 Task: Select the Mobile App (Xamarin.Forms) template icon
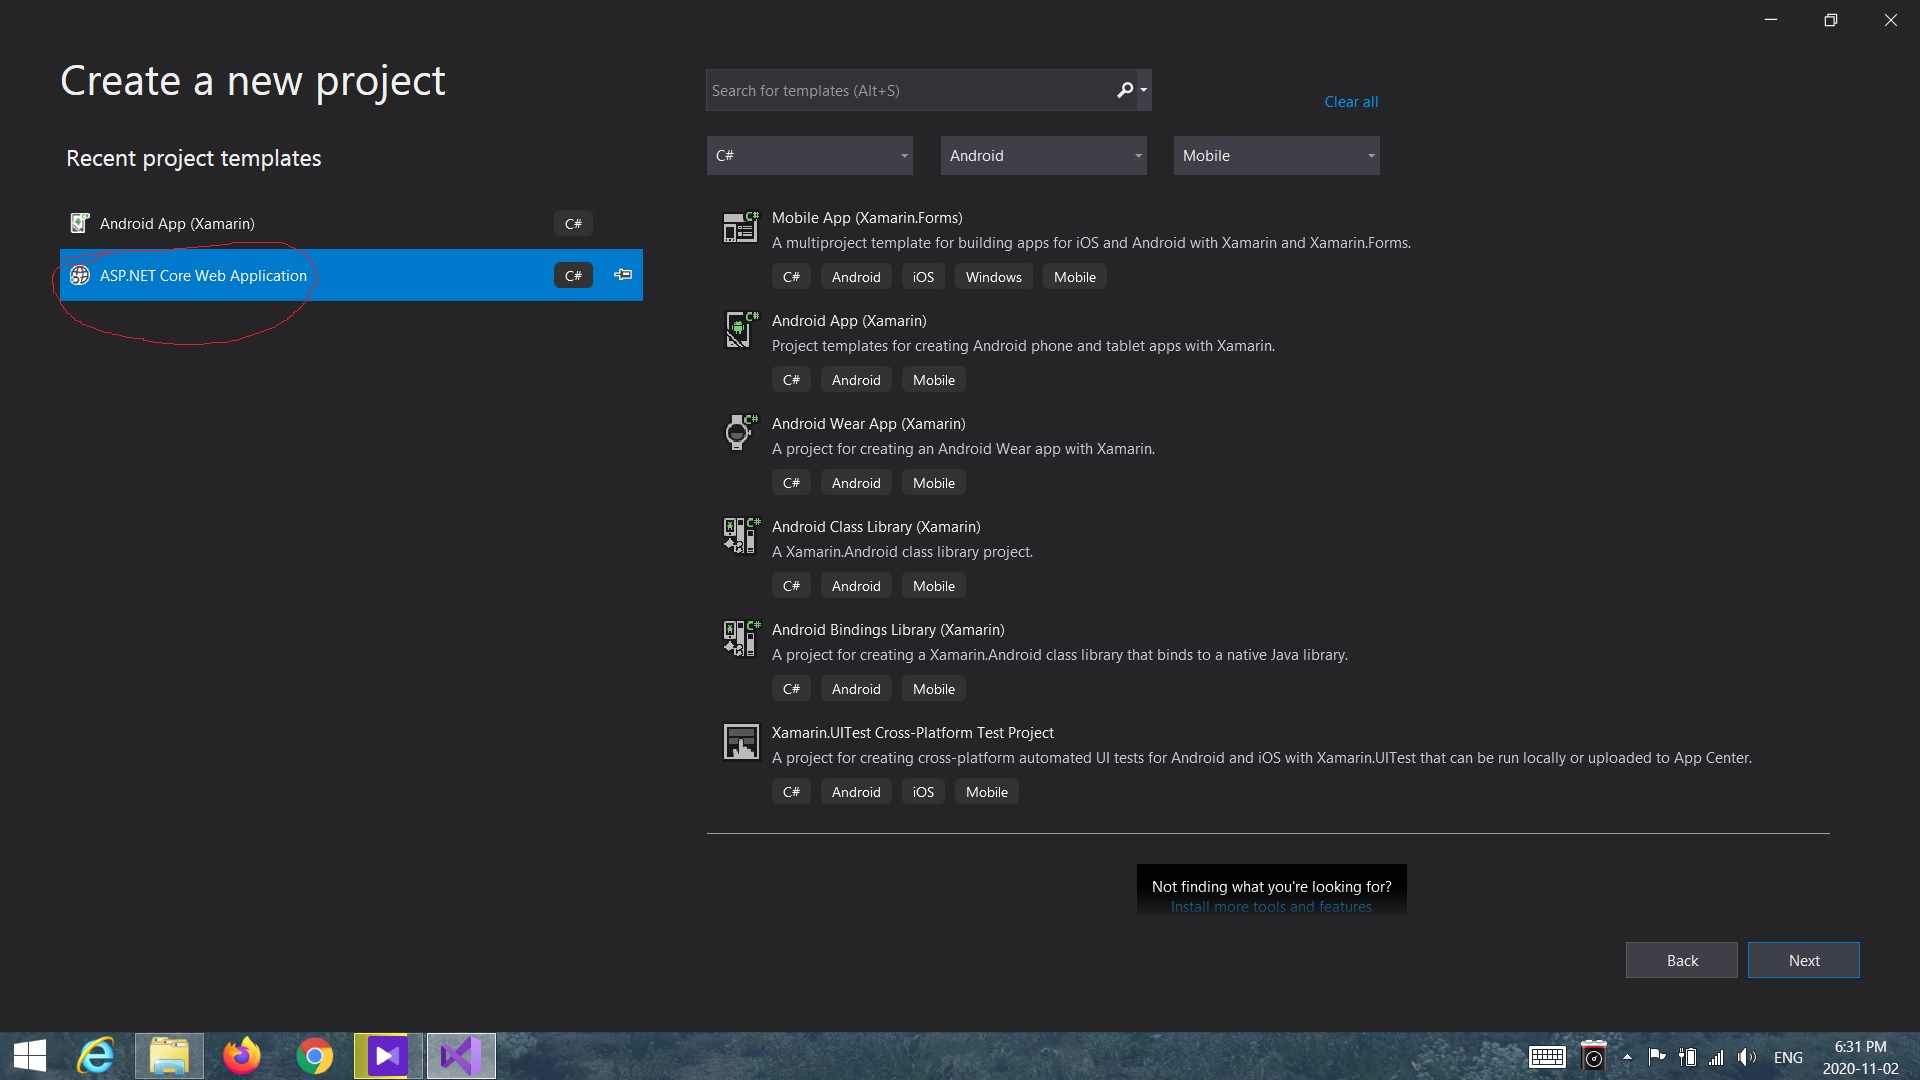741,228
